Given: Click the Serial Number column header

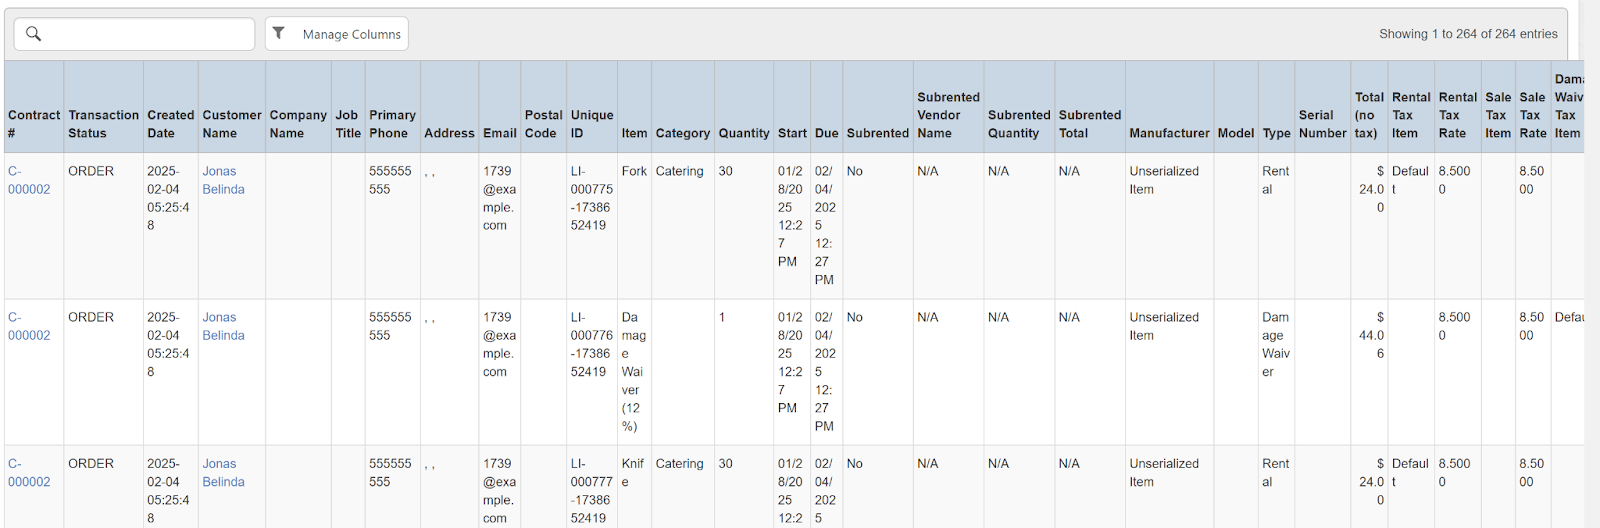Looking at the screenshot, I should coord(1322,124).
